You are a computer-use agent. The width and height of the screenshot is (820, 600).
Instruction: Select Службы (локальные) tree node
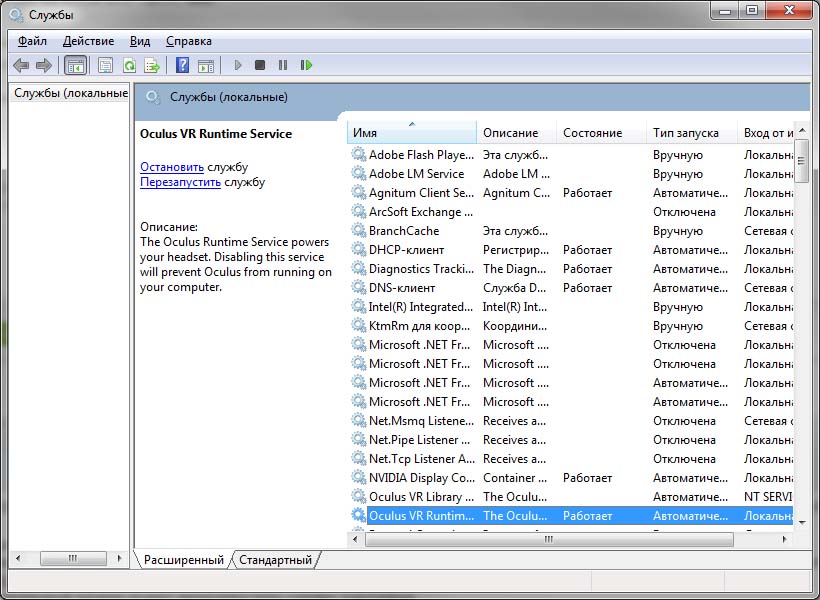(x=71, y=93)
